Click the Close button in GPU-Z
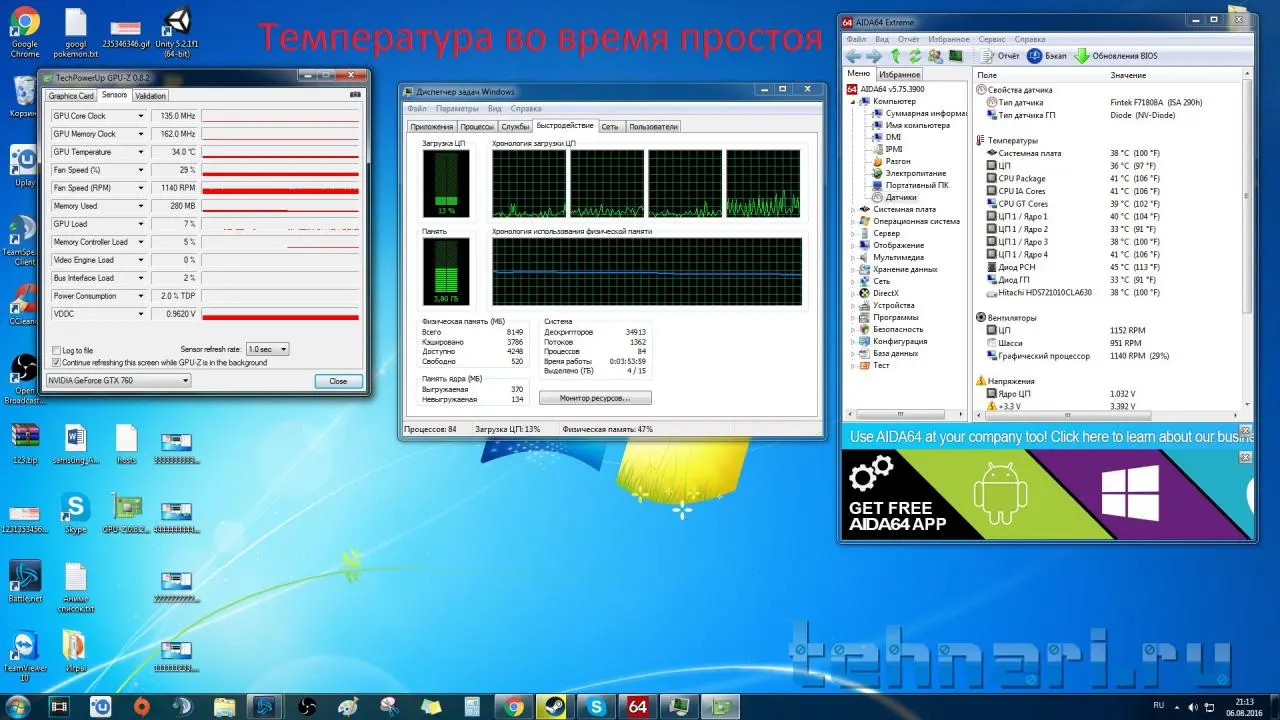 (338, 381)
